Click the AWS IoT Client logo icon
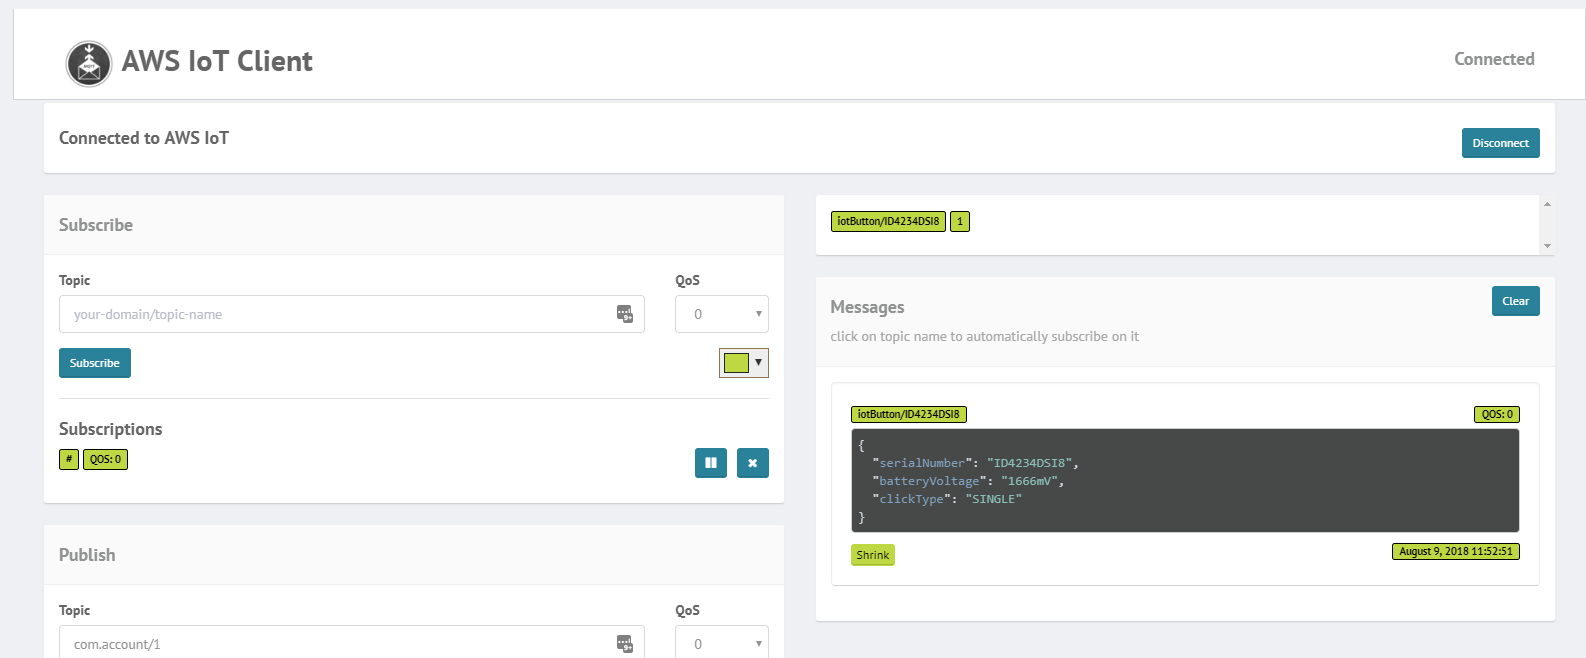 click(89, 64)
